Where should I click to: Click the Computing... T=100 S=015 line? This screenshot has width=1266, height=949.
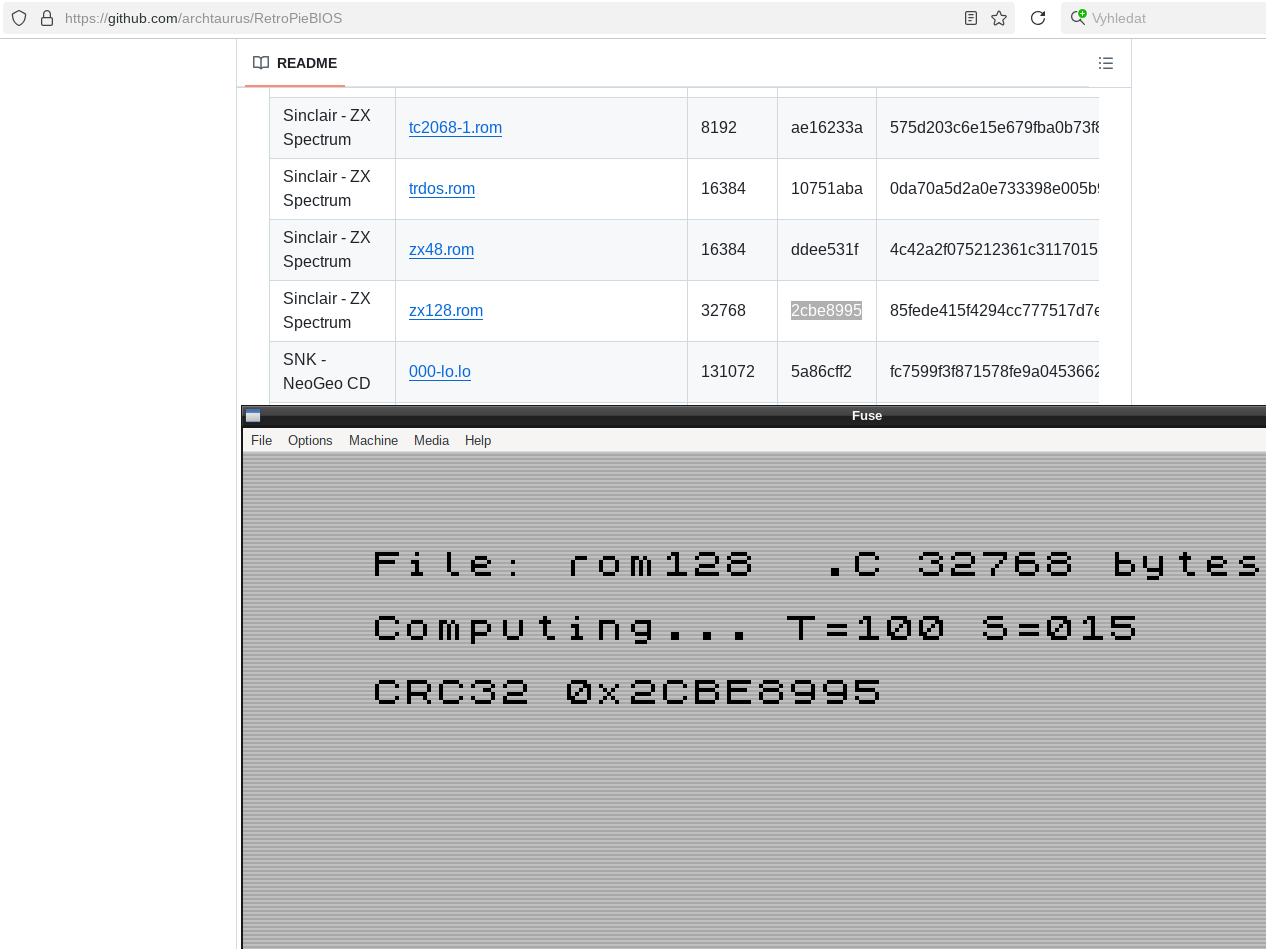click(x=755, y=628)
